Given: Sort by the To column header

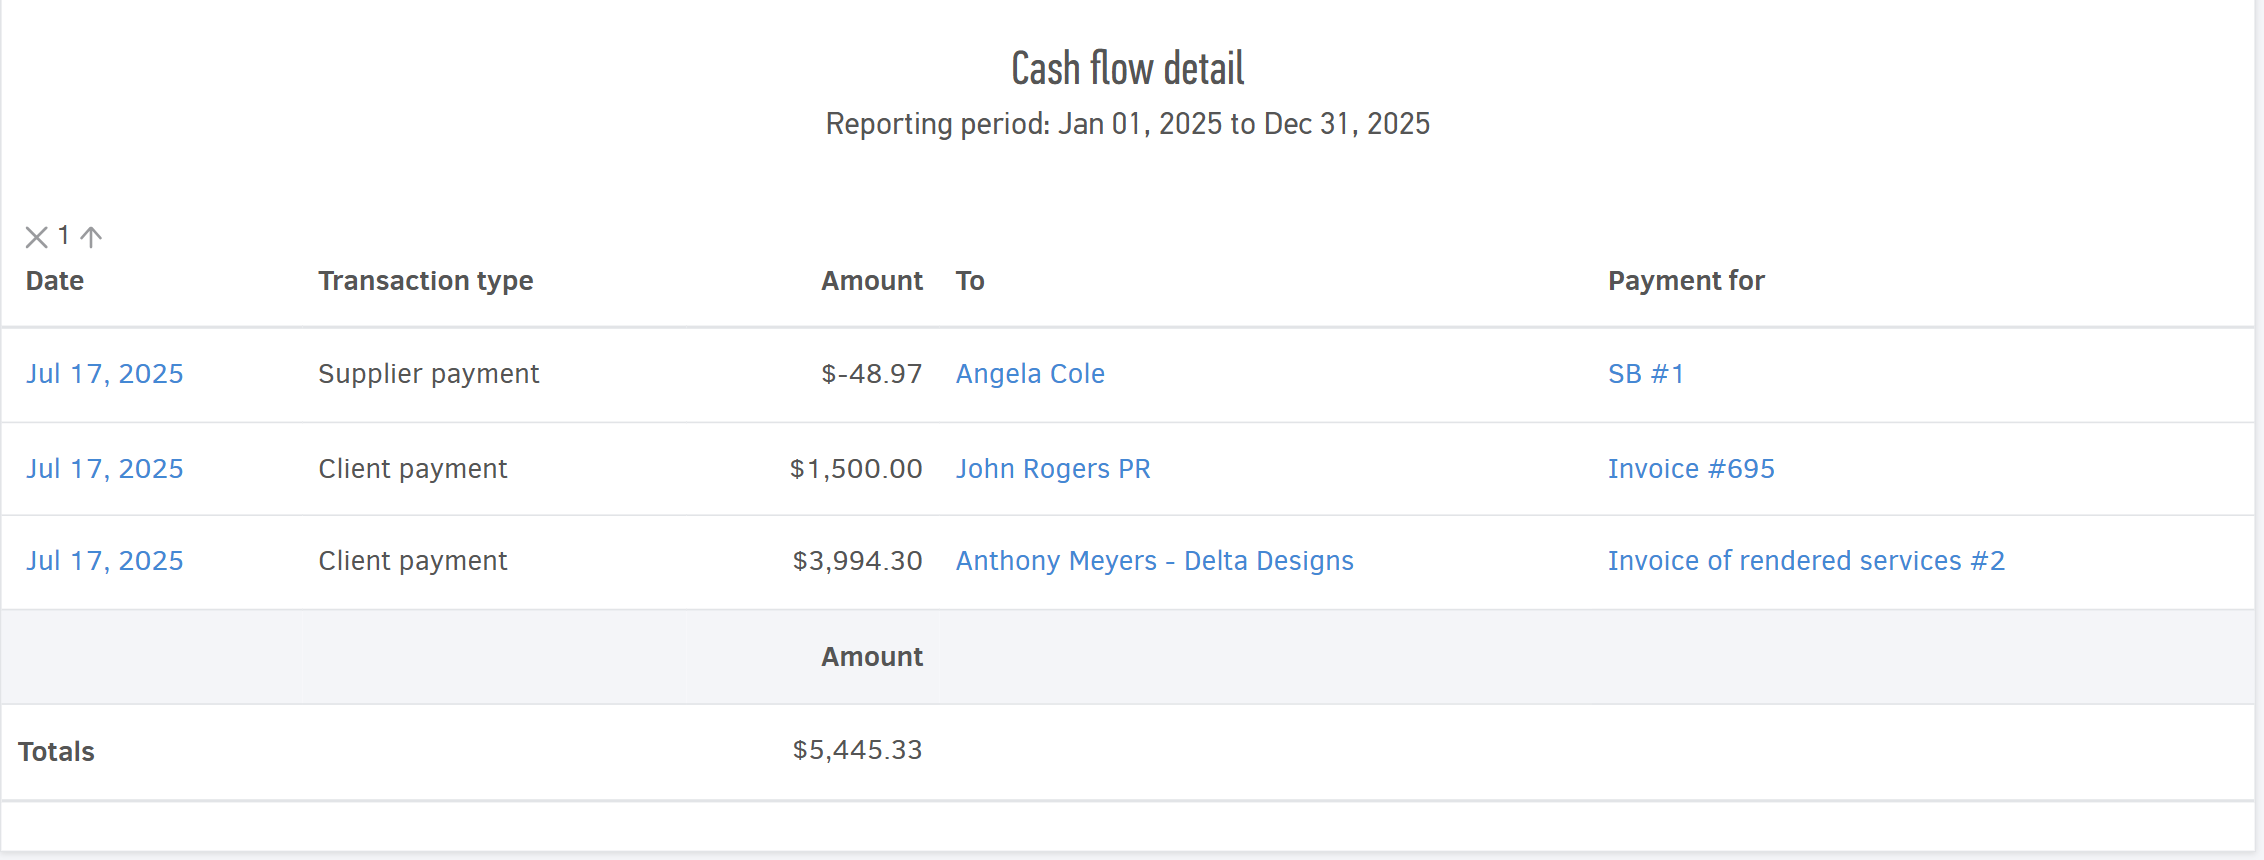Looking at the screenshot, I should pyautogui.click(x=970, y=281).
